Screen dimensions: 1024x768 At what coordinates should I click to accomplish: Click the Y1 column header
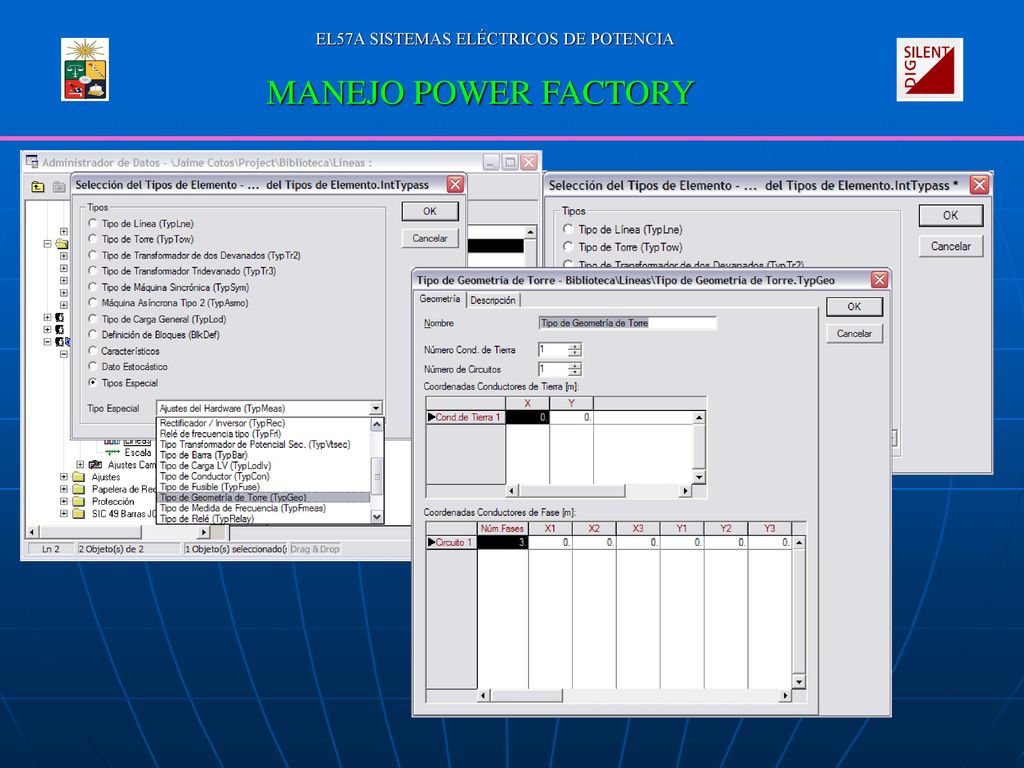(682, 528)
